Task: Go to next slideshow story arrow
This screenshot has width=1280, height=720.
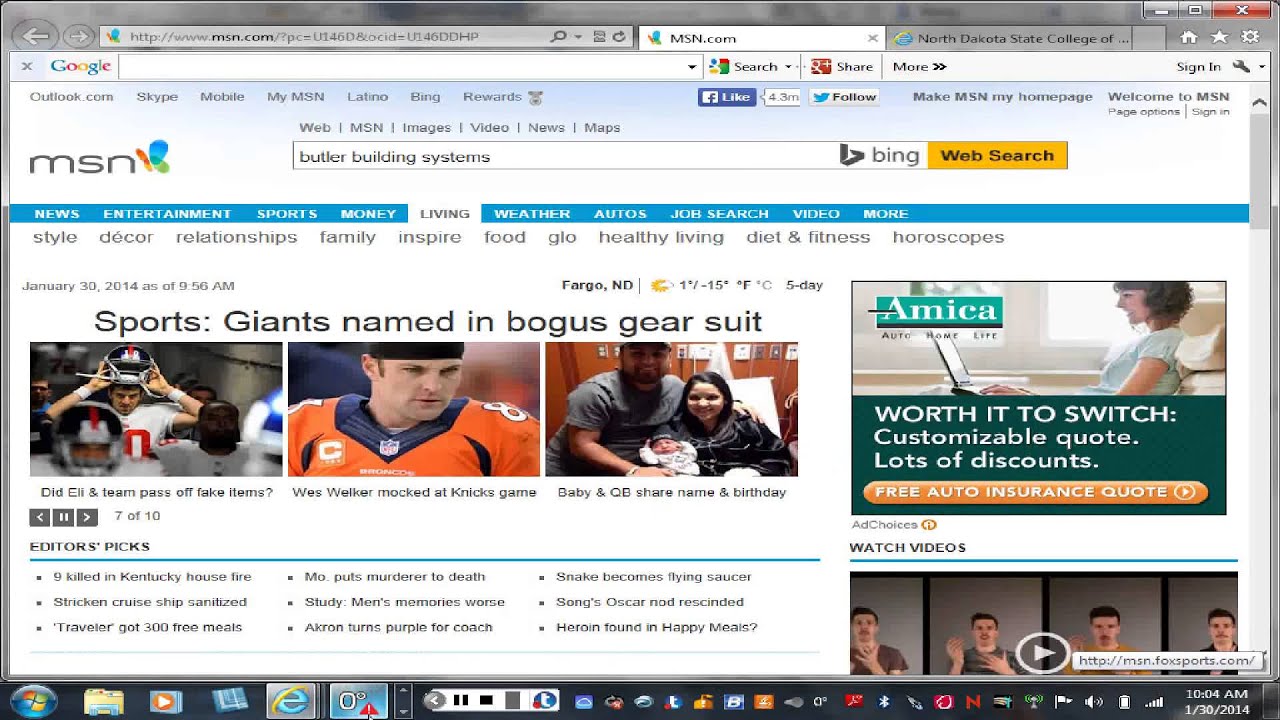Action: click(87, 517)
